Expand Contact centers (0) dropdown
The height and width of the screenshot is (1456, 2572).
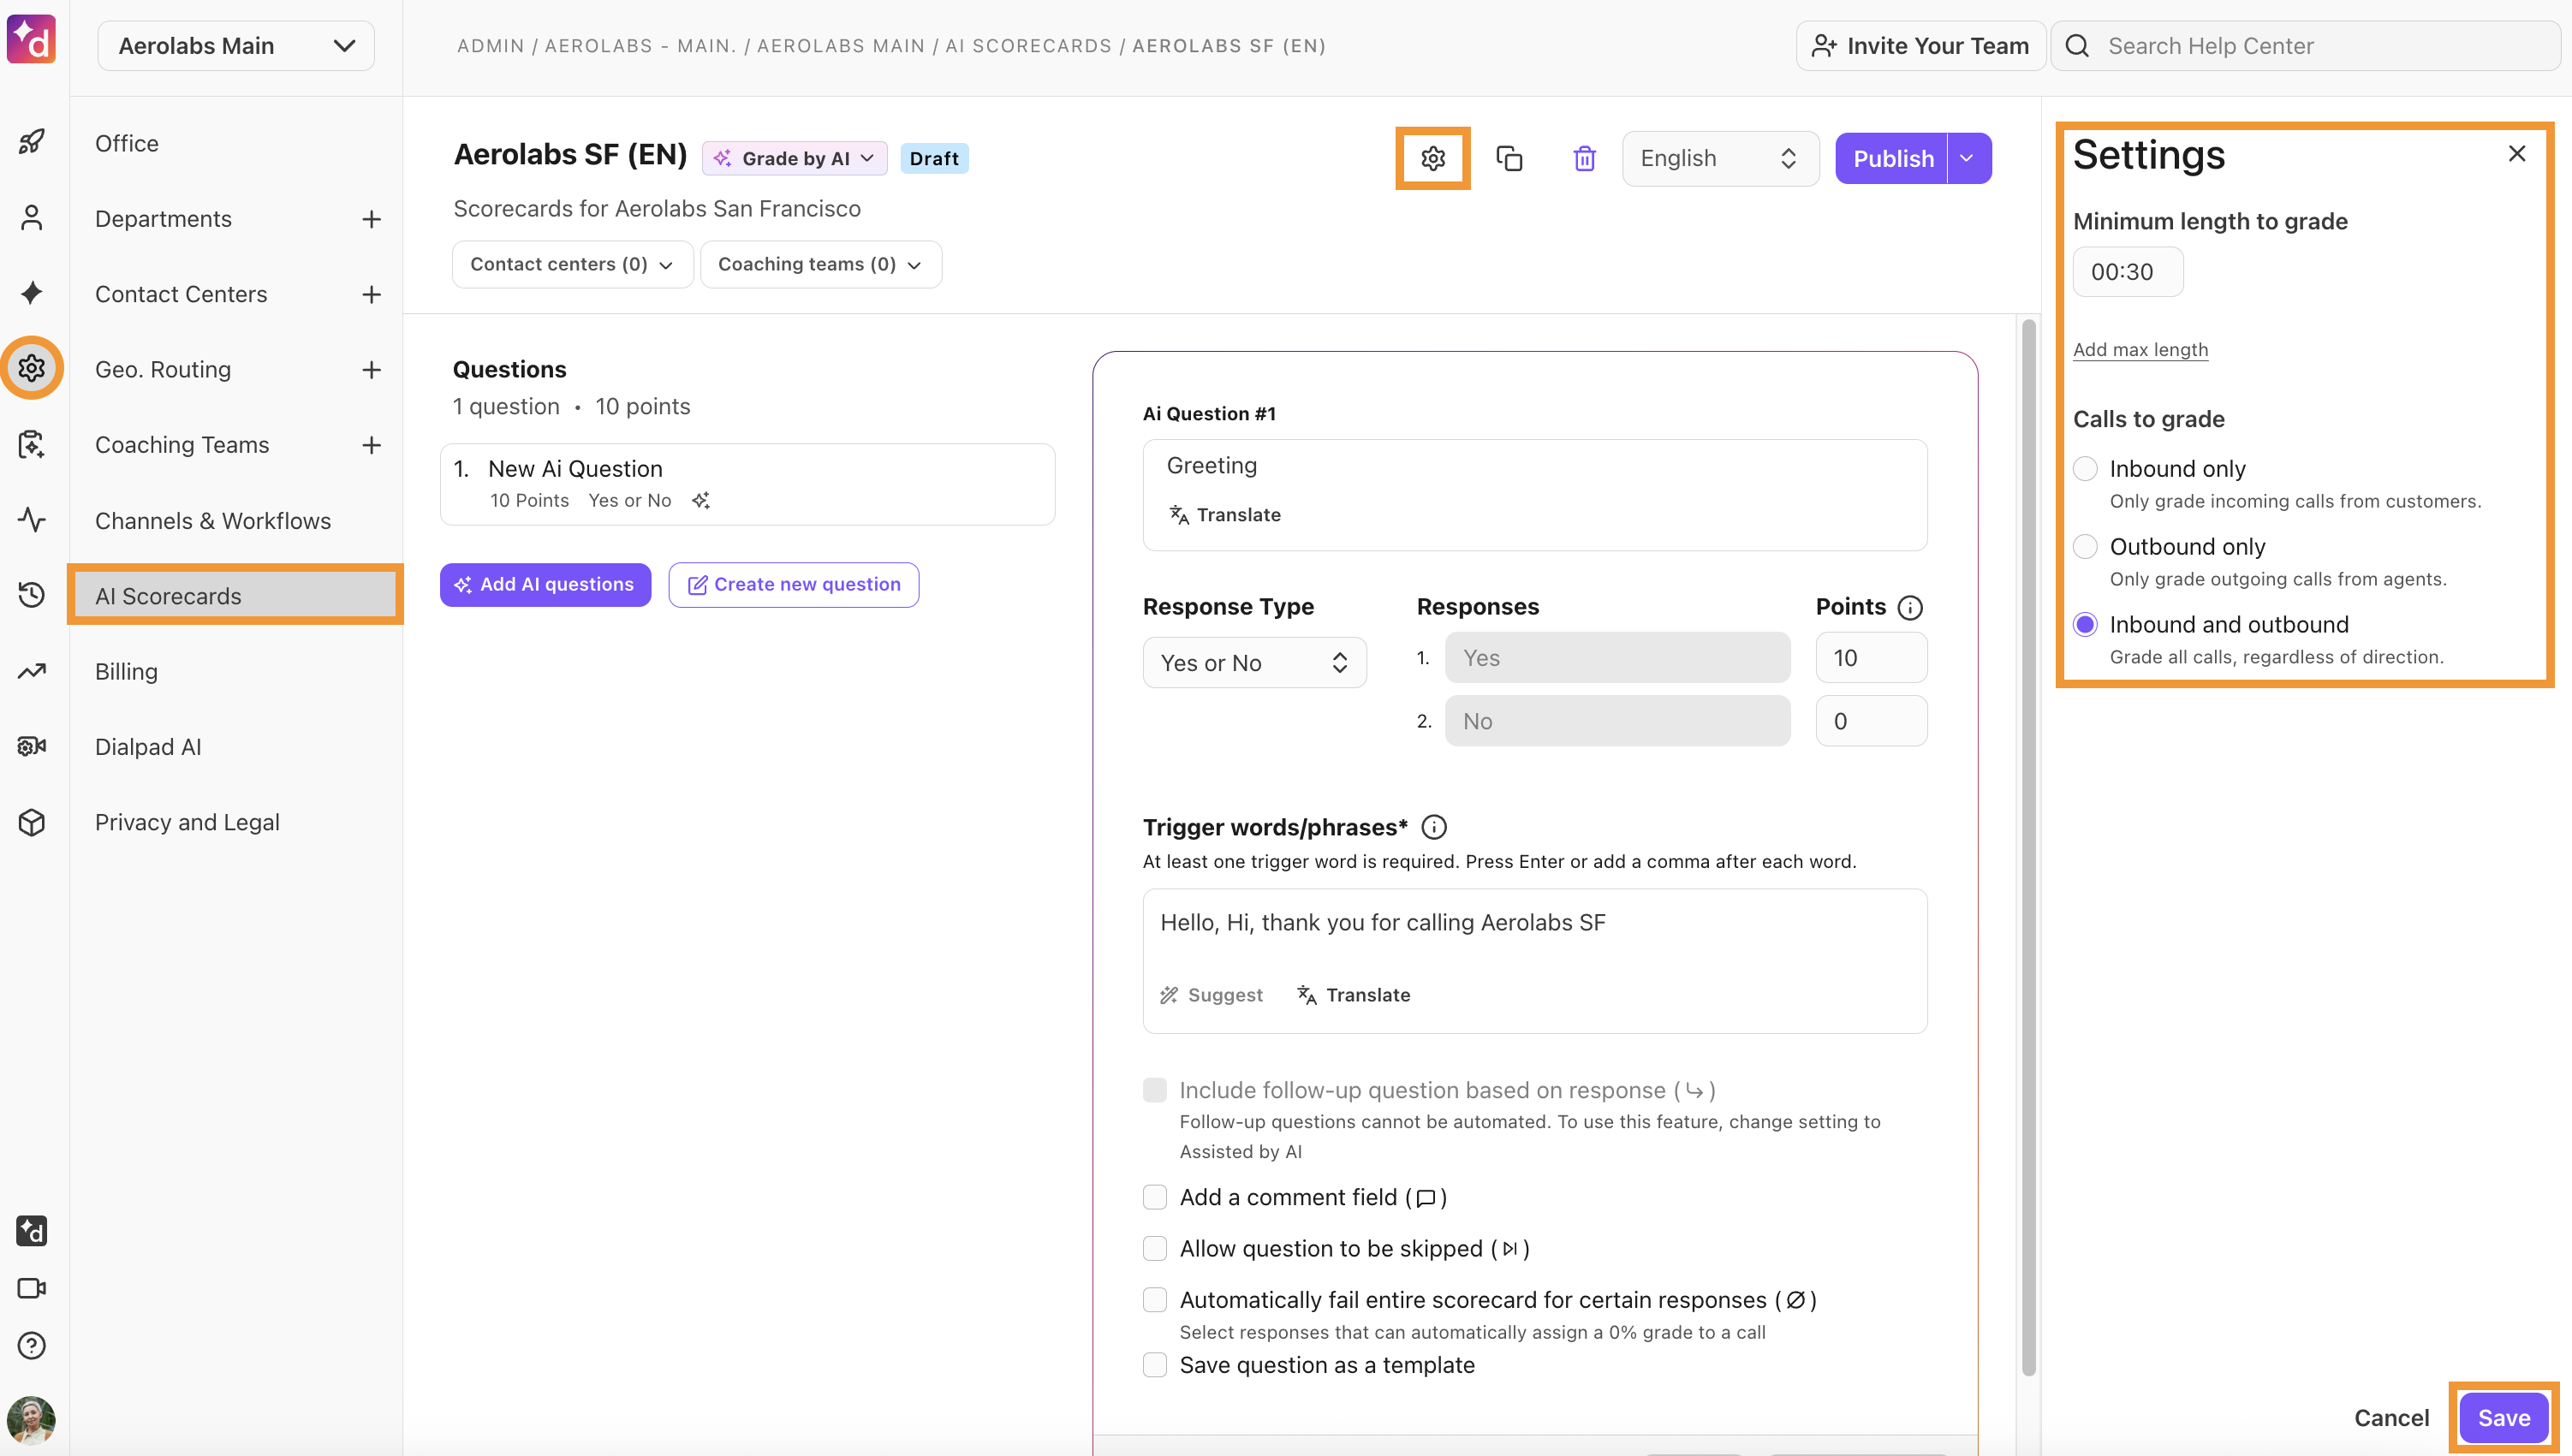click(572, 264)
